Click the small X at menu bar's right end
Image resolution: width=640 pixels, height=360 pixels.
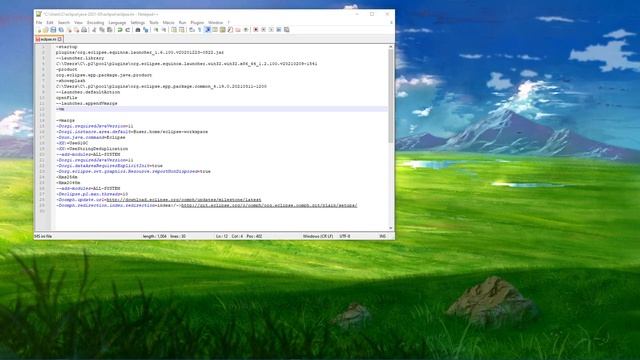click(391, 22)
